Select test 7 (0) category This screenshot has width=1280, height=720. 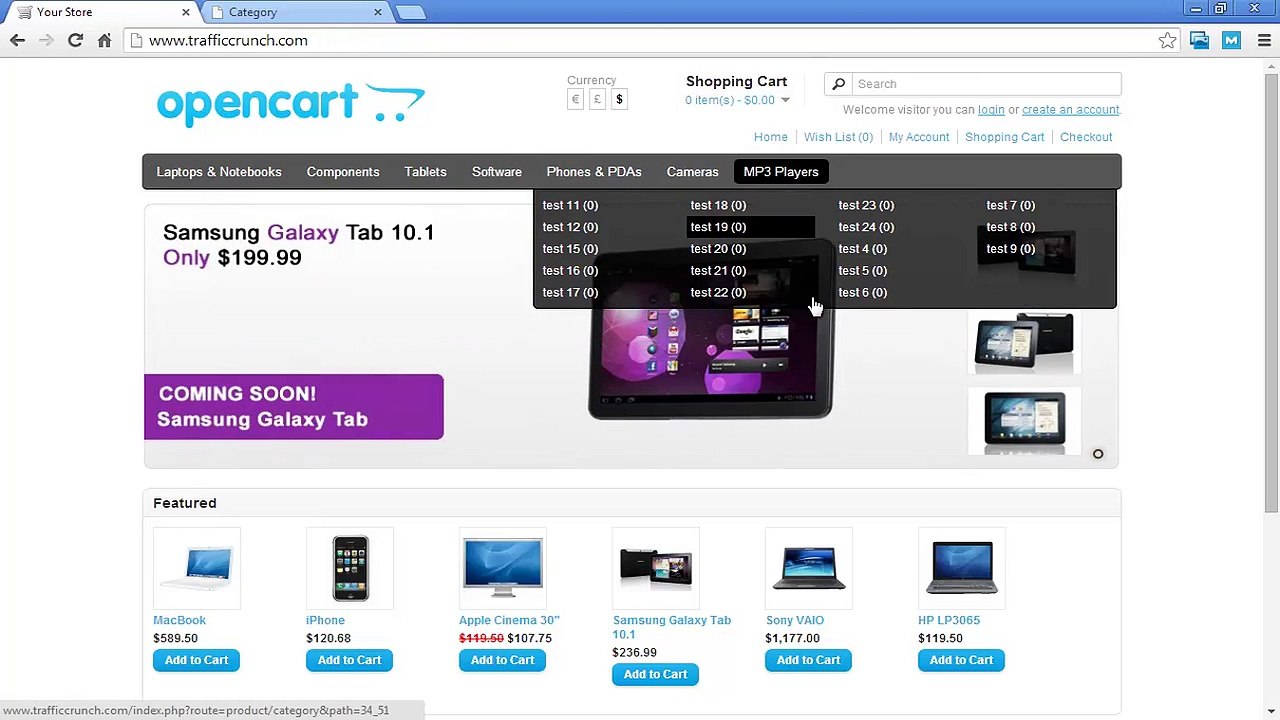pos(1010,205)
